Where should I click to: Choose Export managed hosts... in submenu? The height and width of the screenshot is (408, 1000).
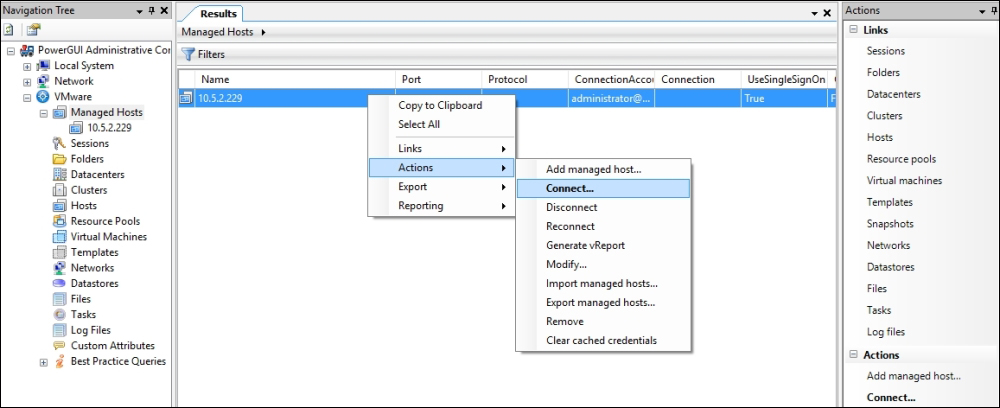click(x=603, y=303)
